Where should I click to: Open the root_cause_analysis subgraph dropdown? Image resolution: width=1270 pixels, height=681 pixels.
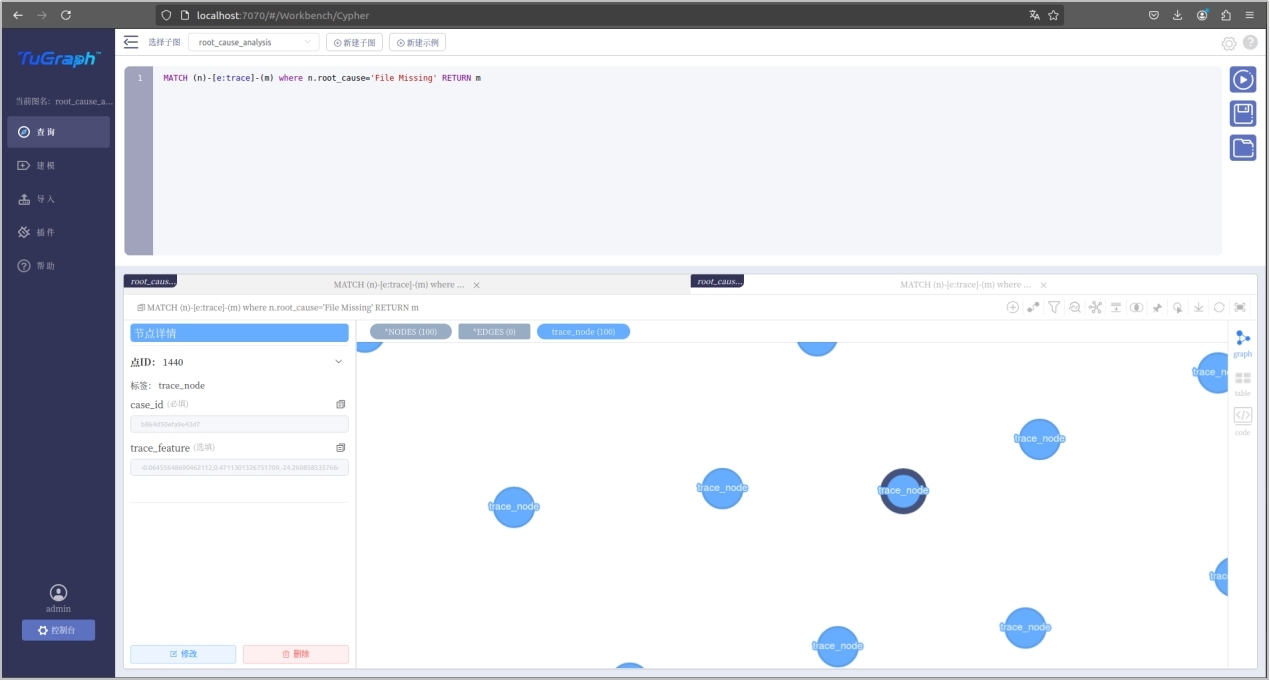(254, 43)
